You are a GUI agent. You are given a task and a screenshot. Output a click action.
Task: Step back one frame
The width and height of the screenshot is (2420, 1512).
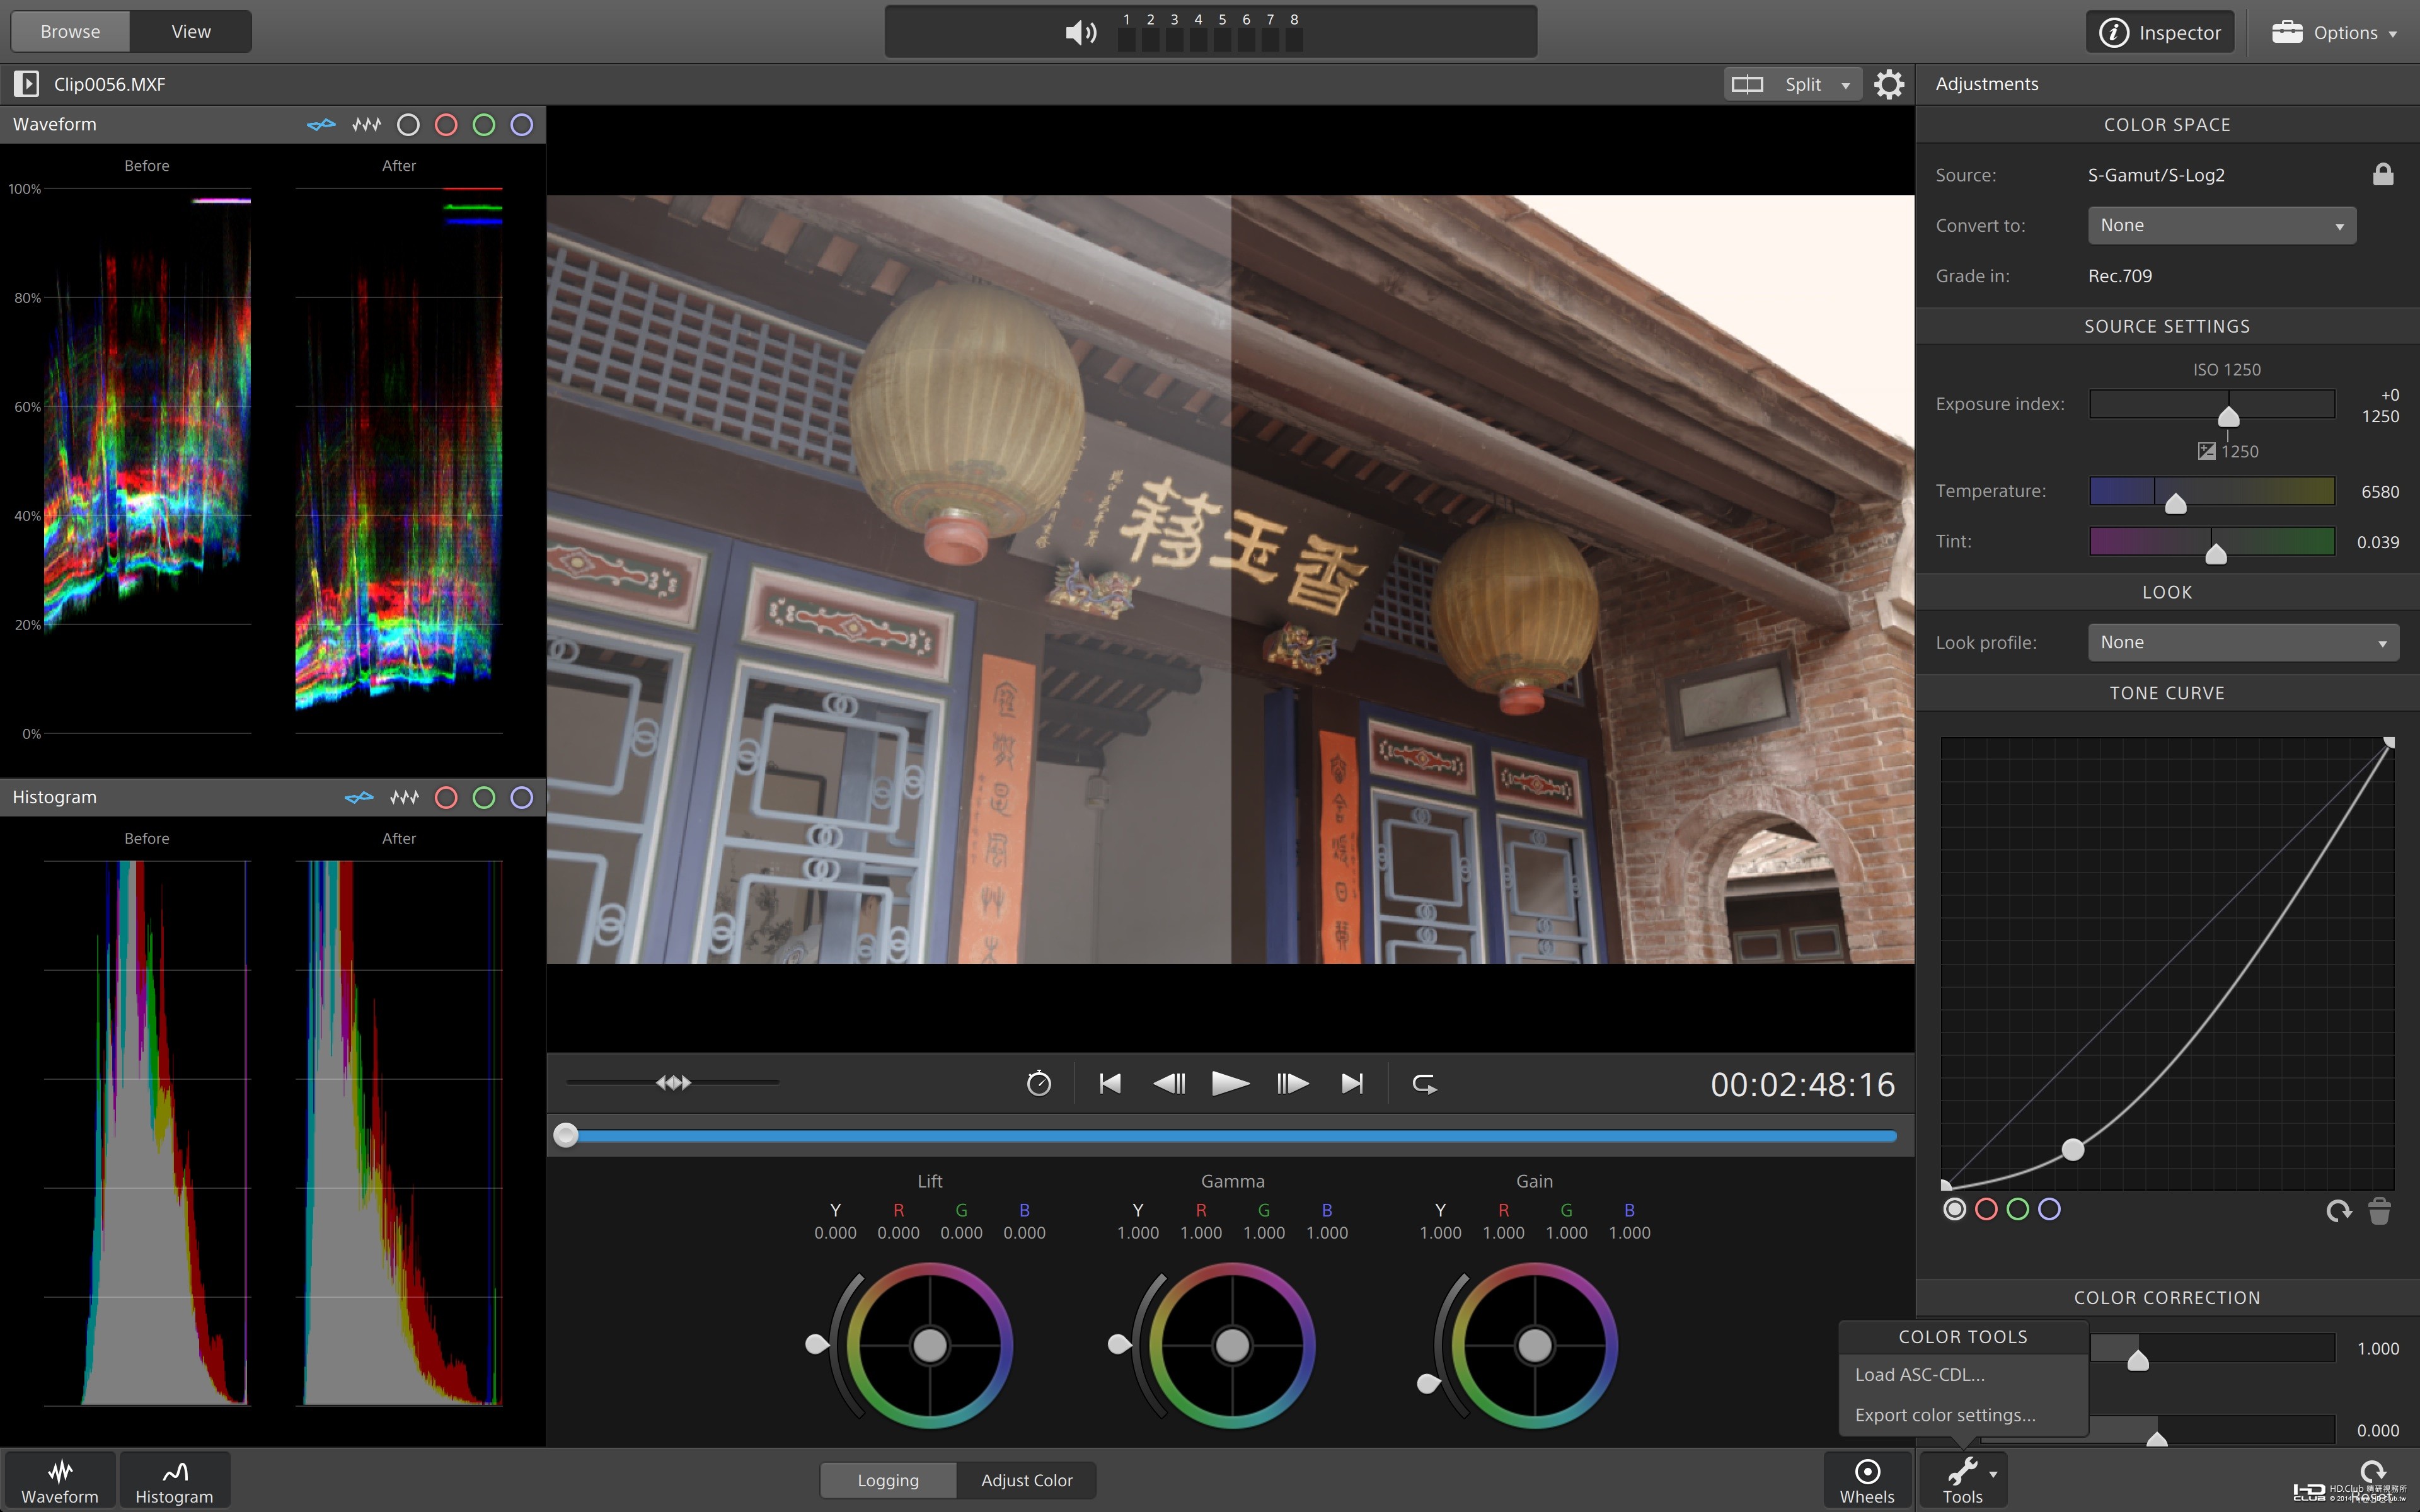[1169, 1084]
